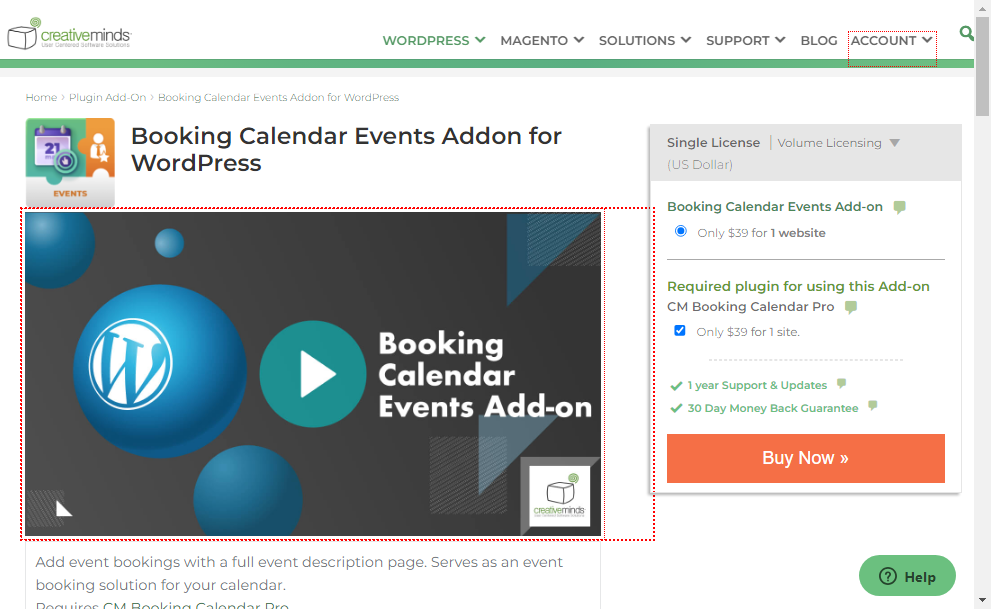
Task: Open the Plugin Add-On breadcrumb link
Action: (x=107, y=97)
